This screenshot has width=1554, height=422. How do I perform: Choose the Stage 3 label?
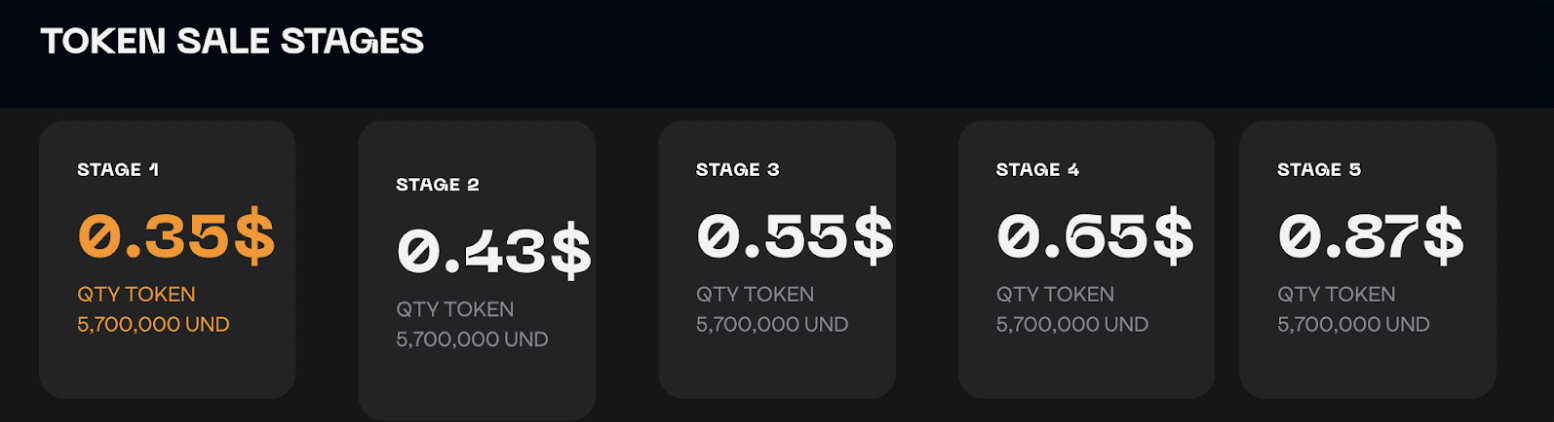[738, 169]
